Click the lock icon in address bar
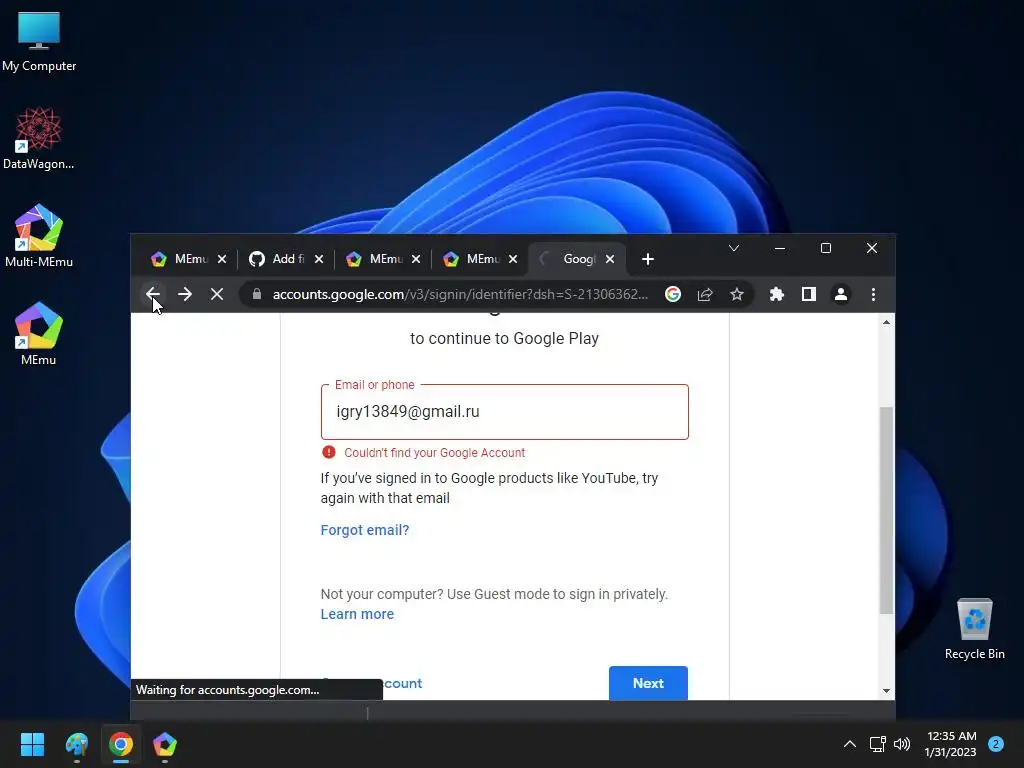The image size is (1024, 768). (257, 295)
